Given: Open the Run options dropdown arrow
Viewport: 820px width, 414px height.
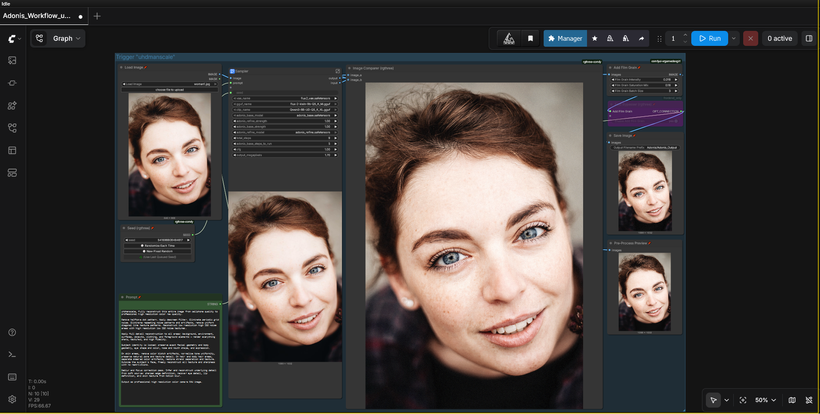Looking at the screenshot, I should [734, 38].
